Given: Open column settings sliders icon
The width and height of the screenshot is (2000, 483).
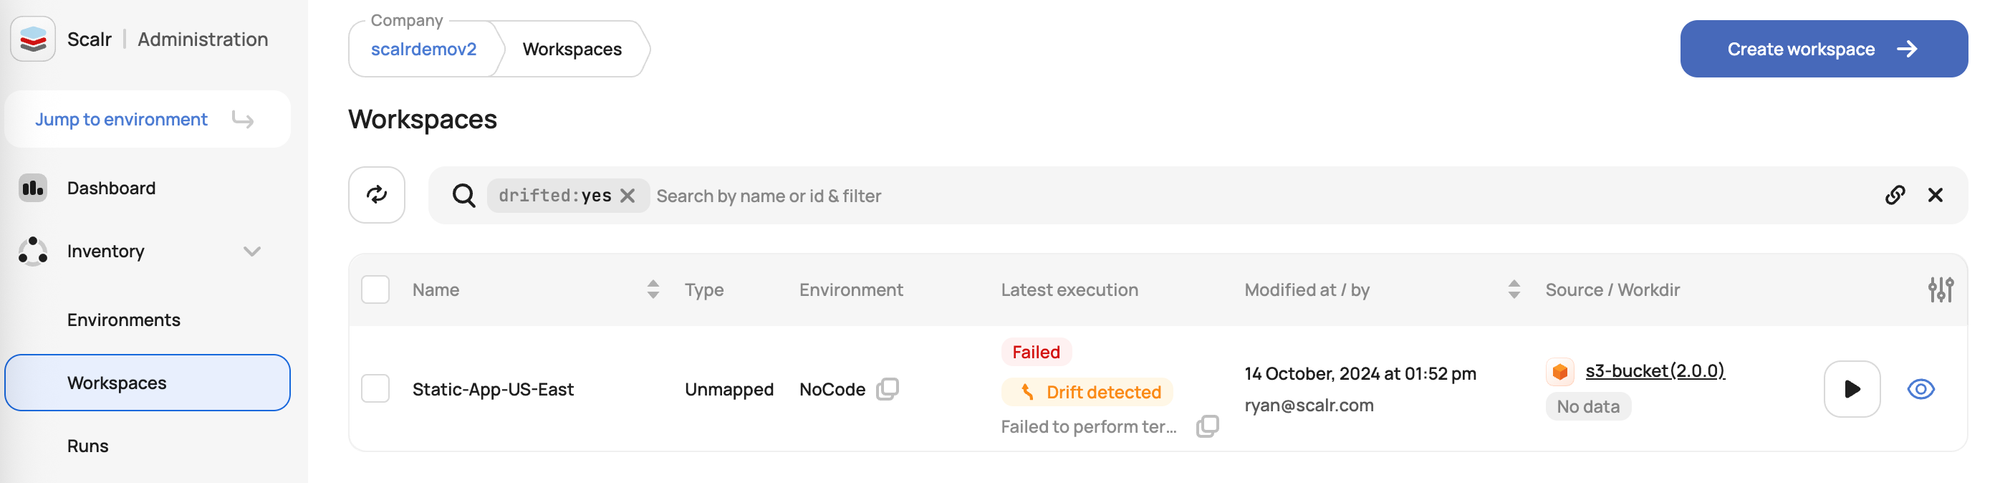Looking at the screenshot, I should [1941, 290].
